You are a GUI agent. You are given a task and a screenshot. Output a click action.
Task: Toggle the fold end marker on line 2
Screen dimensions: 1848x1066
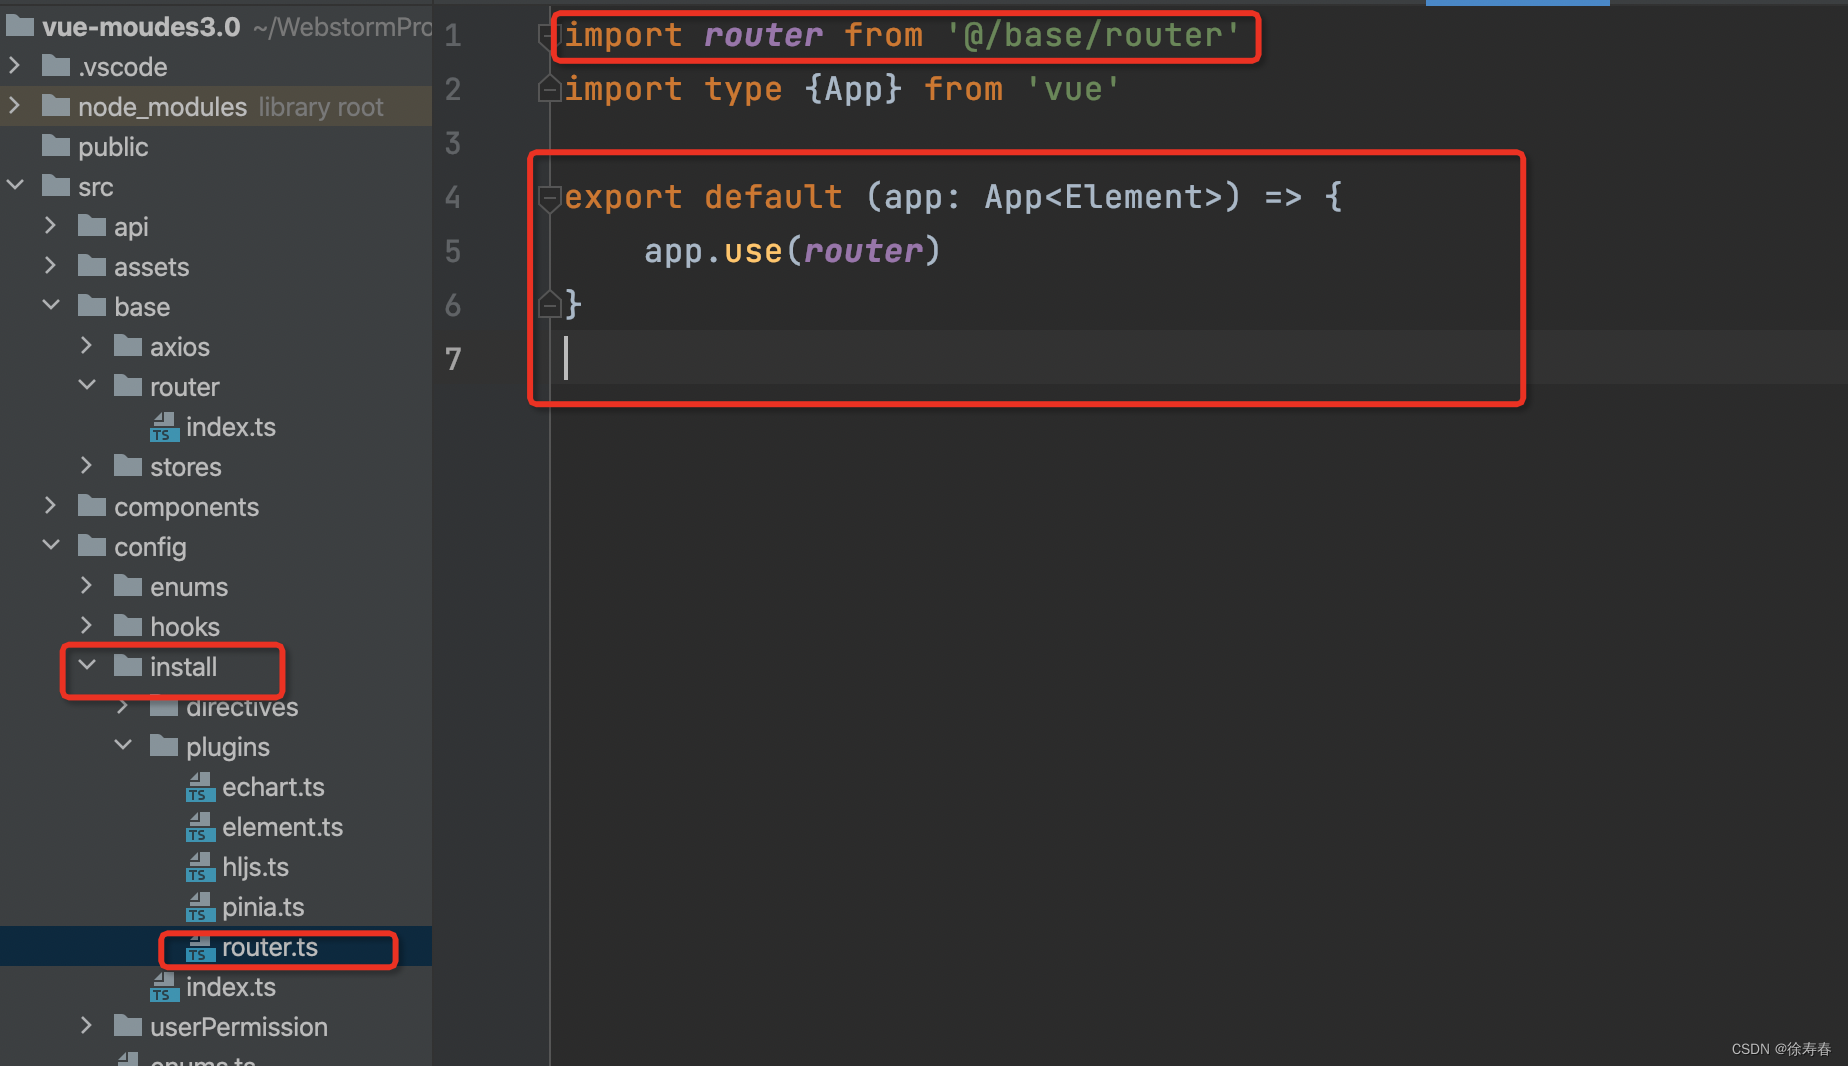[549, 88]
